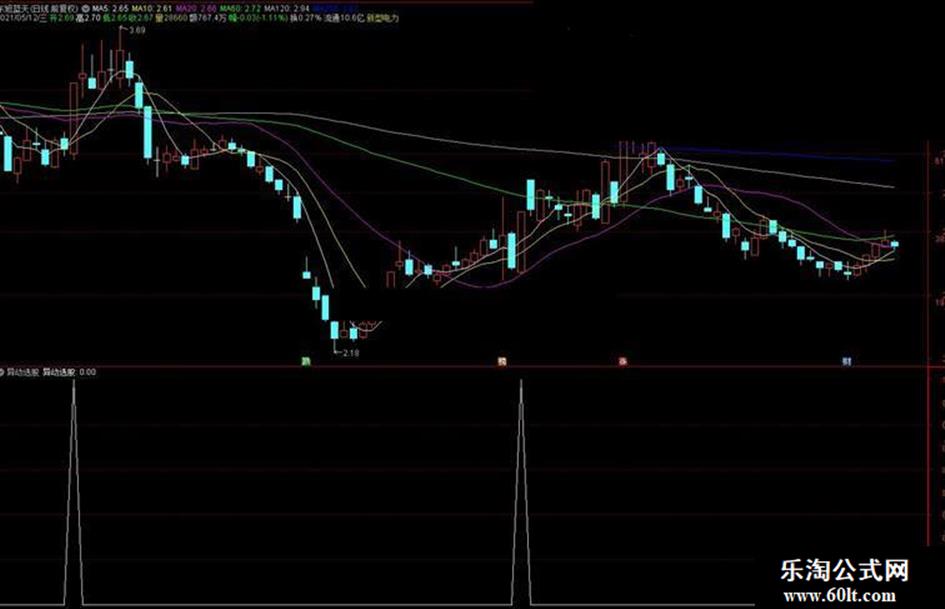945x609 pixels.
Task: Select the MA10: 2.61 label
Action: point(152,9)
